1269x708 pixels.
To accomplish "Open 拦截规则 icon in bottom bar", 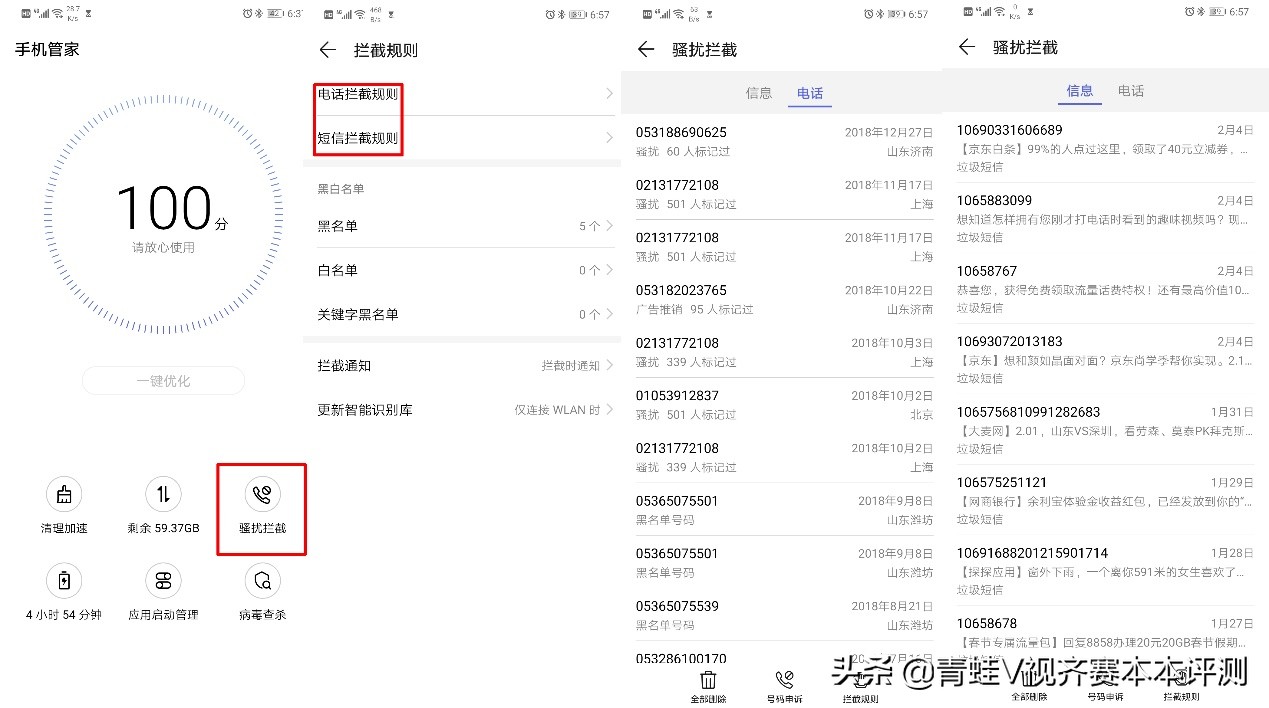I will pyautogui.click(x=858, y=682).
